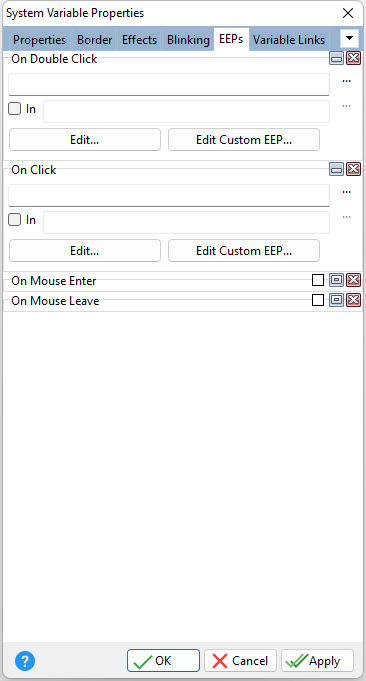Remove the On Mouse Leave section

coord(354,300)
